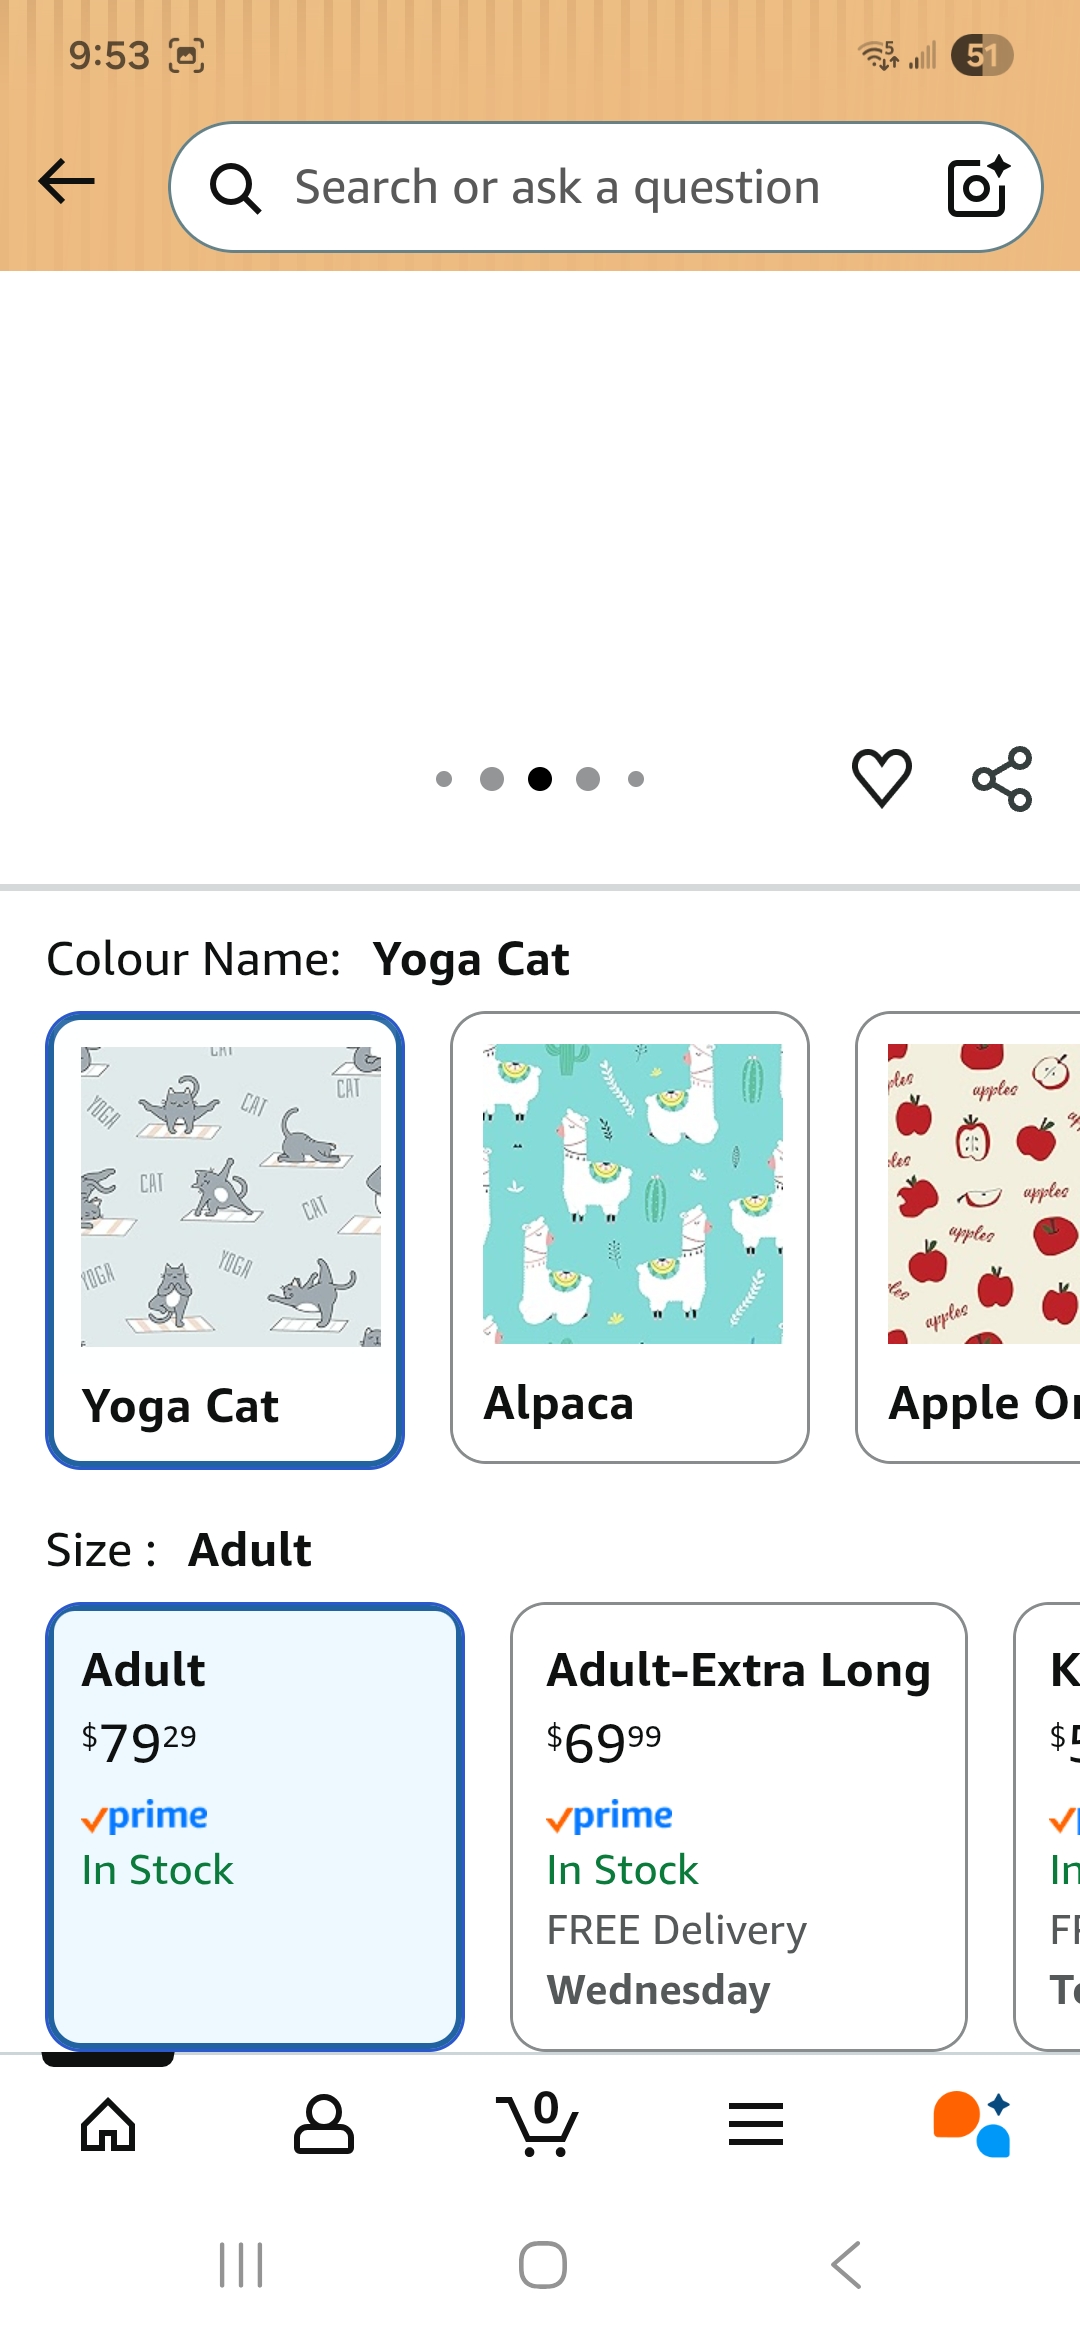Open the shopping cart
Screen dimensions: 1080x2340
click(538, 2124)
